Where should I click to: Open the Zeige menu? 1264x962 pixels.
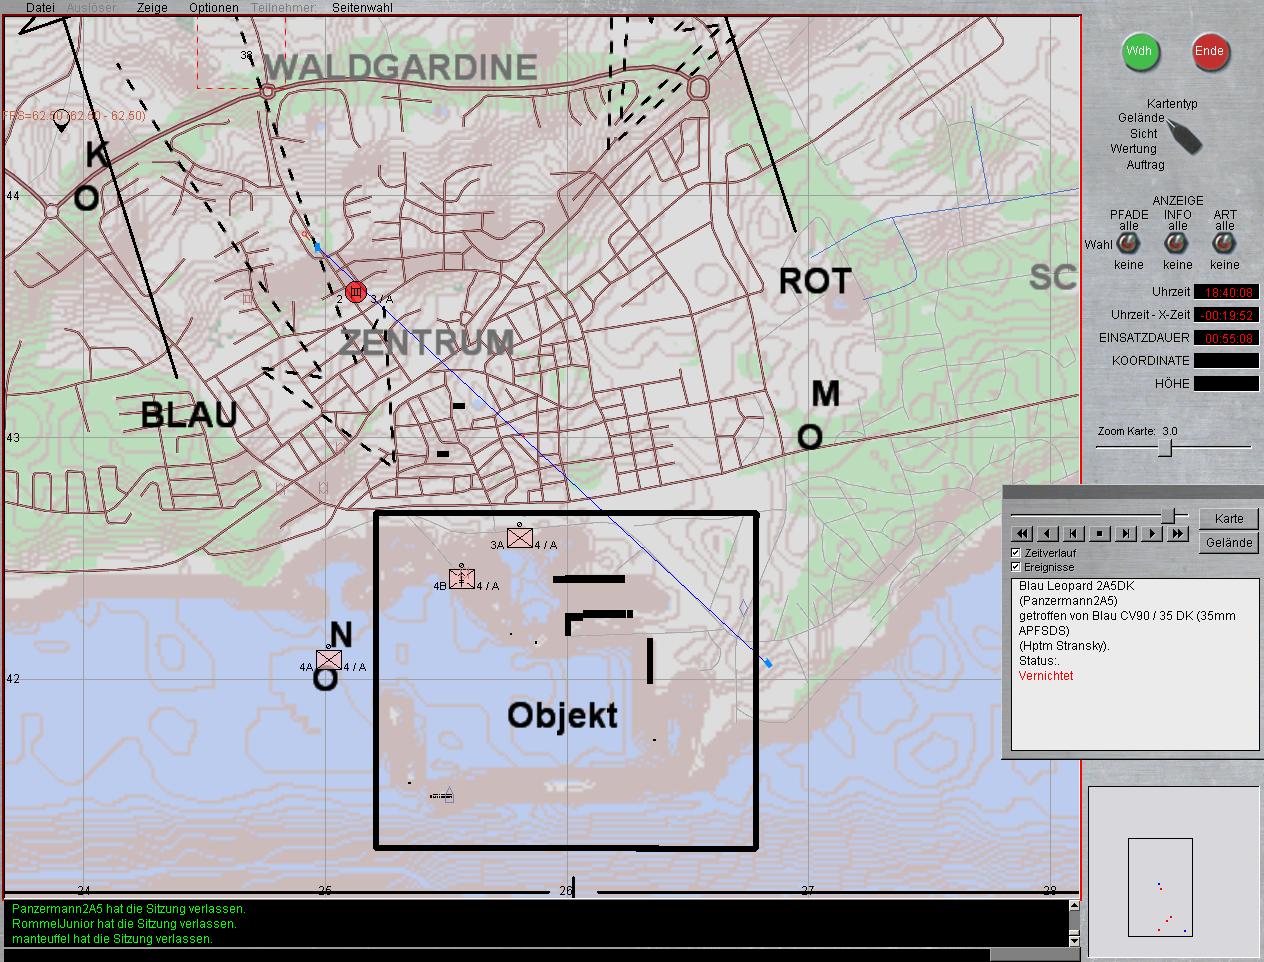tap(152, 8)
